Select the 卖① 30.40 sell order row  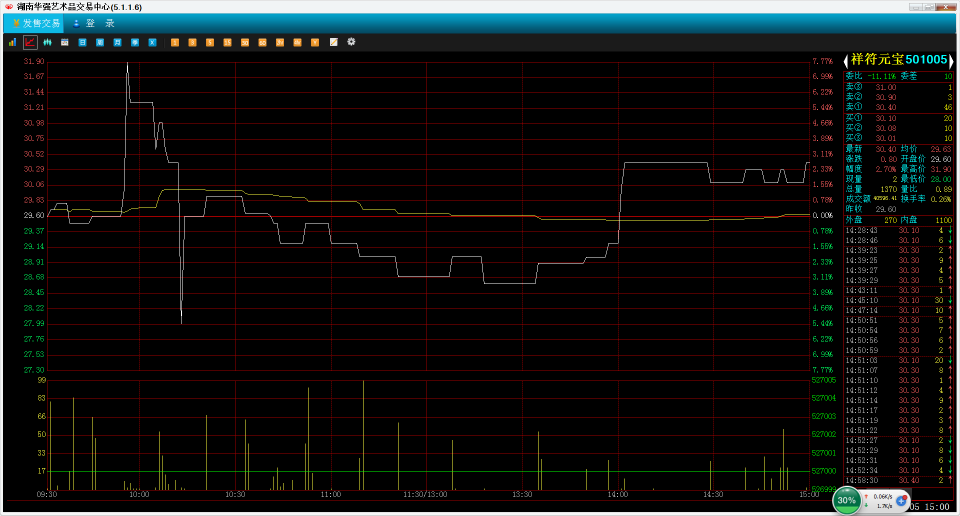click(x=899, y=107)
